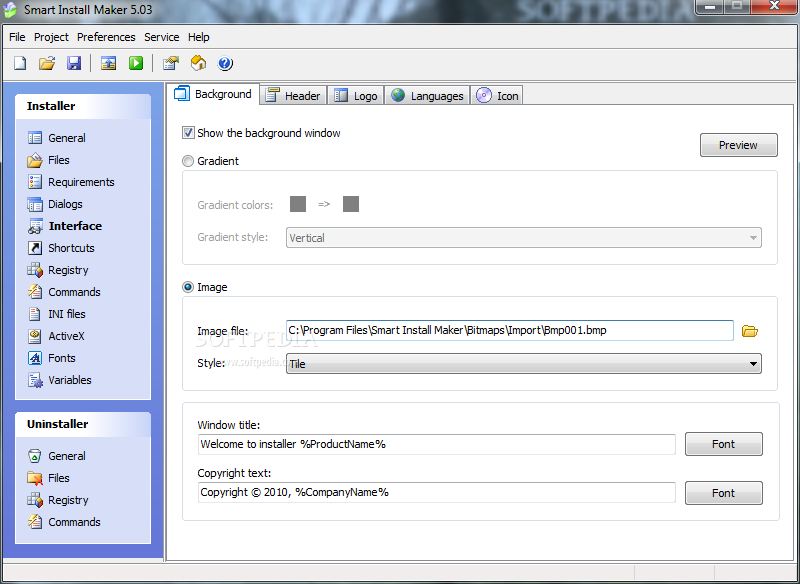Open Uninstaller Files section
Viewport: 800px width, 584px height.
48,478
